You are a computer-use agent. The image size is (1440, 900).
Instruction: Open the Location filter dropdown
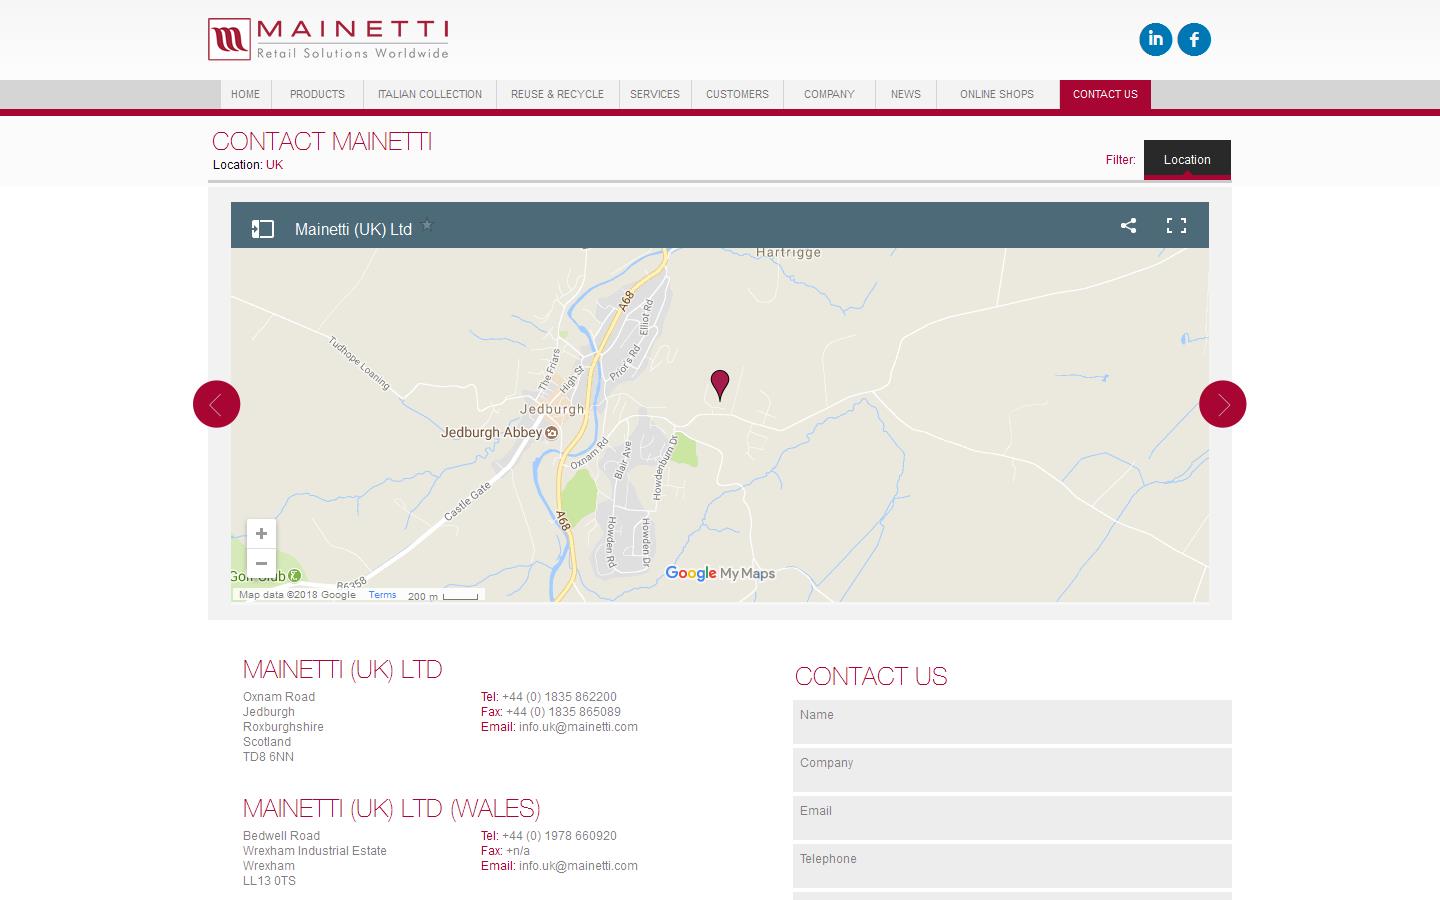1187,160
